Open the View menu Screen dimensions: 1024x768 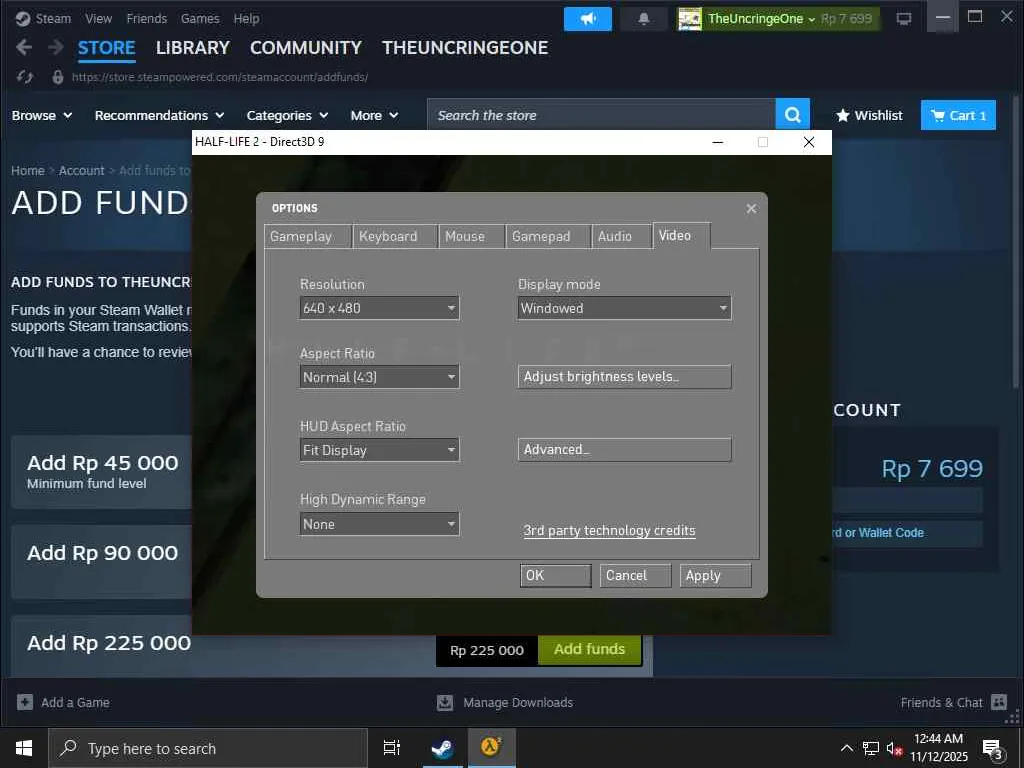[99, 19]
